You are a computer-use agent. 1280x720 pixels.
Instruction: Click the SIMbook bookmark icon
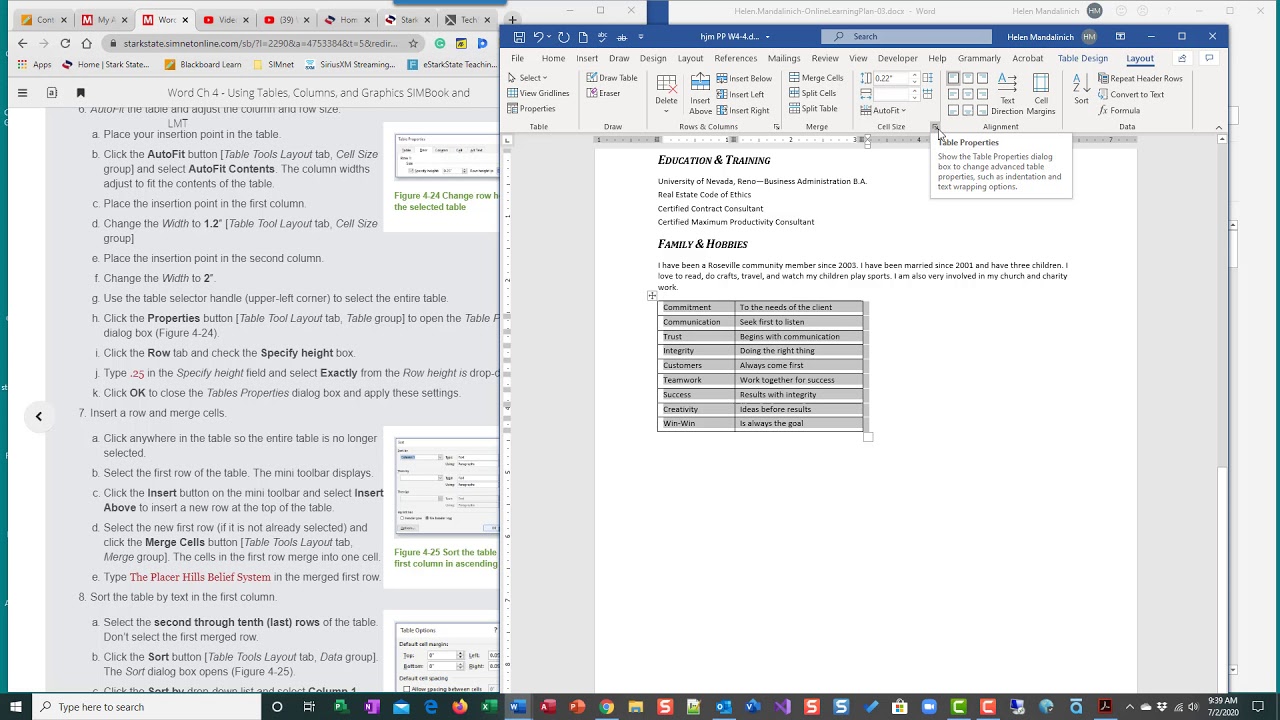pos(81,93)
